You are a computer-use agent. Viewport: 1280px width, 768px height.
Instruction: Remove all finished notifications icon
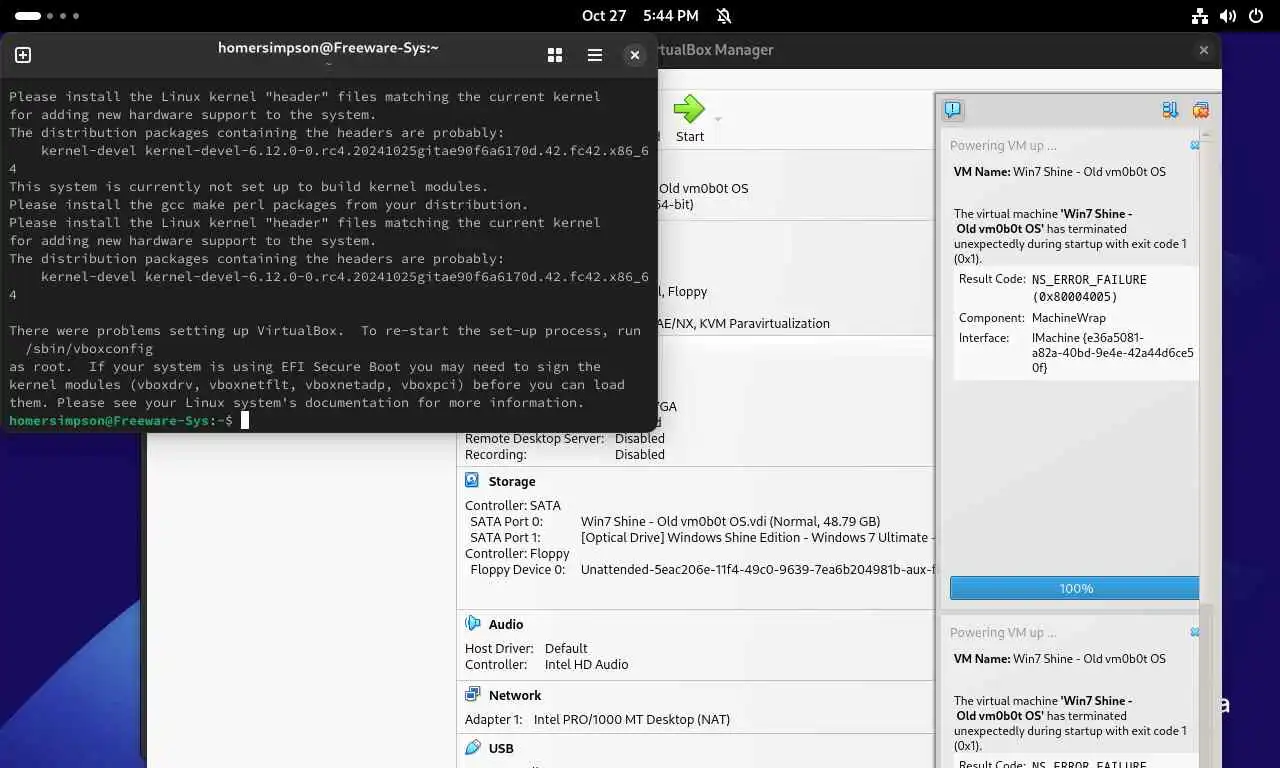click(x=1201, y=110)
